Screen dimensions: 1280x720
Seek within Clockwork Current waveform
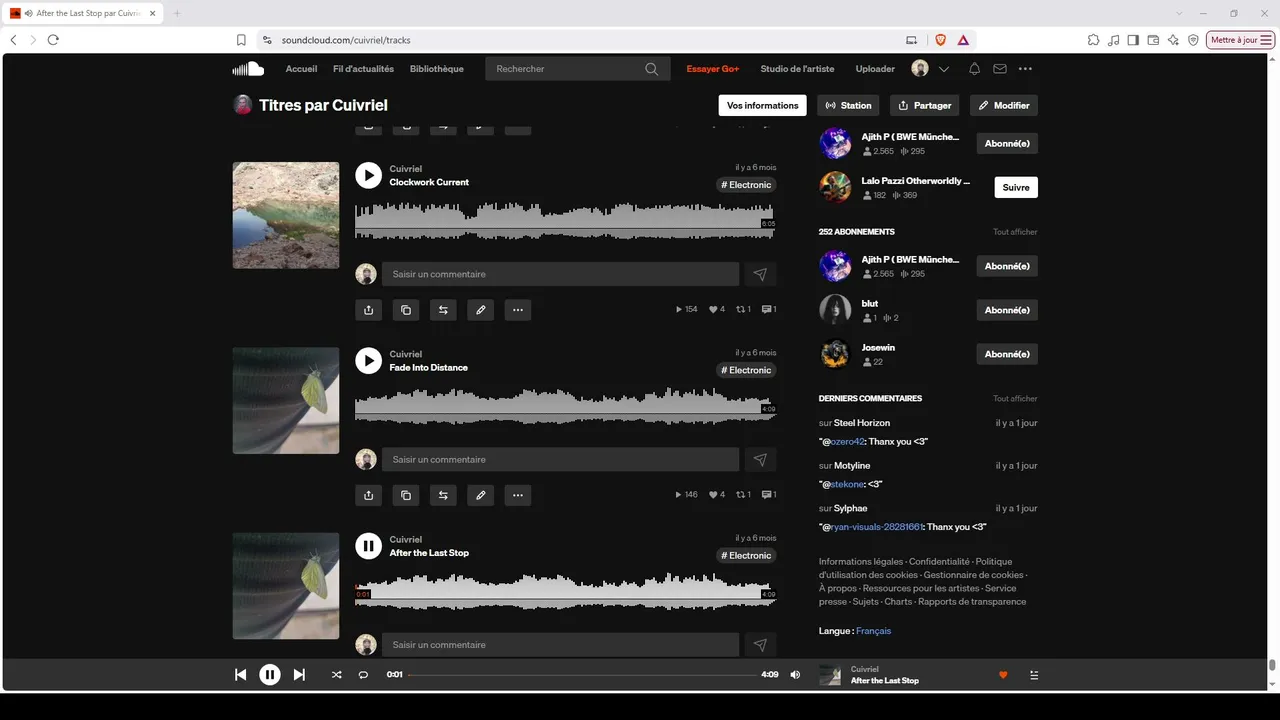pos(565,220)
